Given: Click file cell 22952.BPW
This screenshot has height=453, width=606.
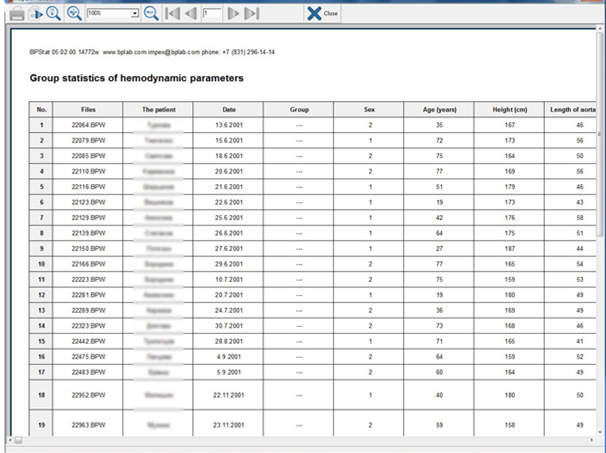Looking at the screenshot, I should pos(88,395).
